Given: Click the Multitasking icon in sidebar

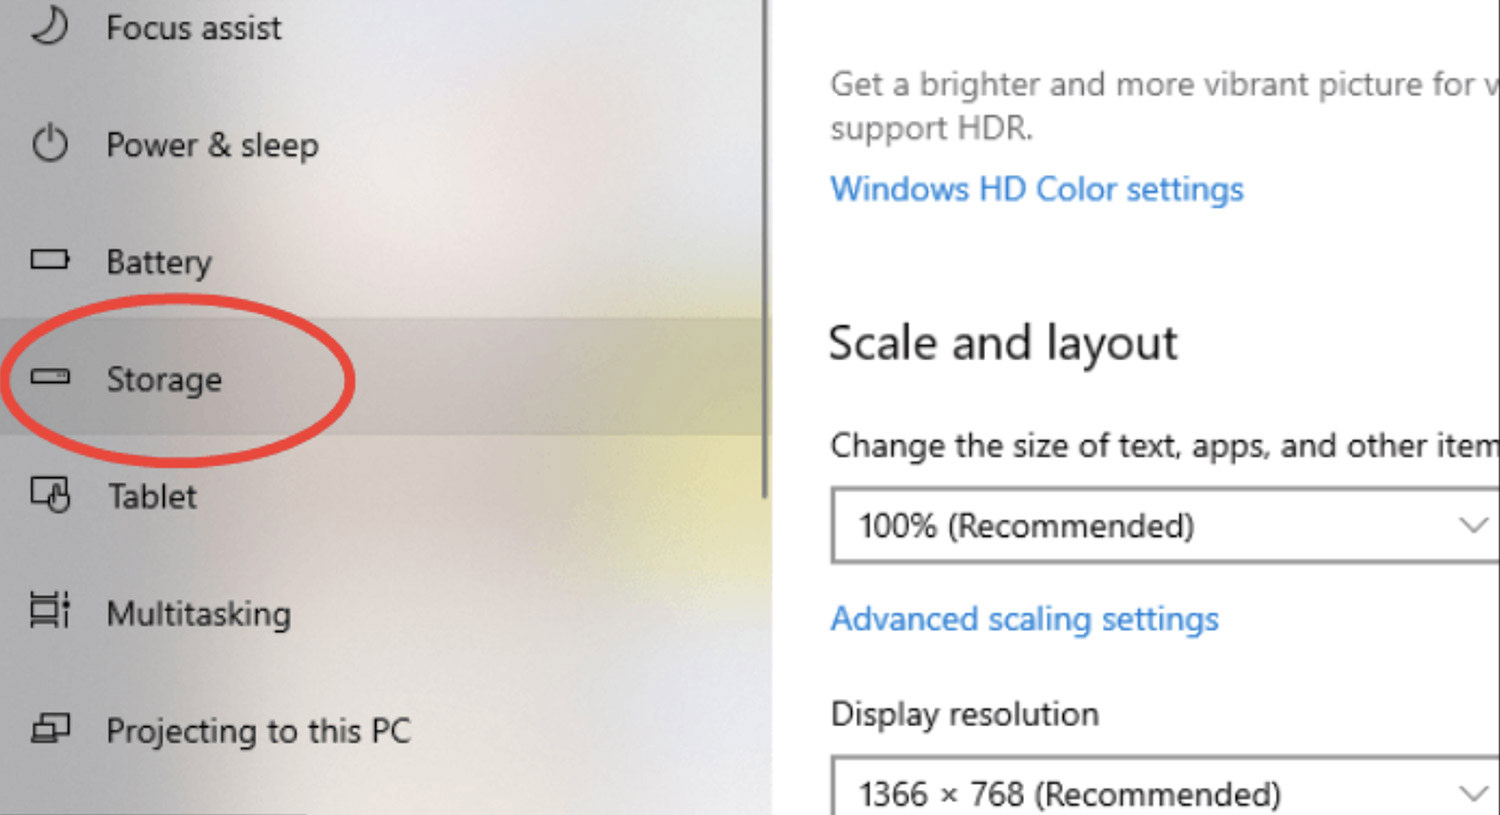Looking at the screenshot, I should (x=50, y=610).
